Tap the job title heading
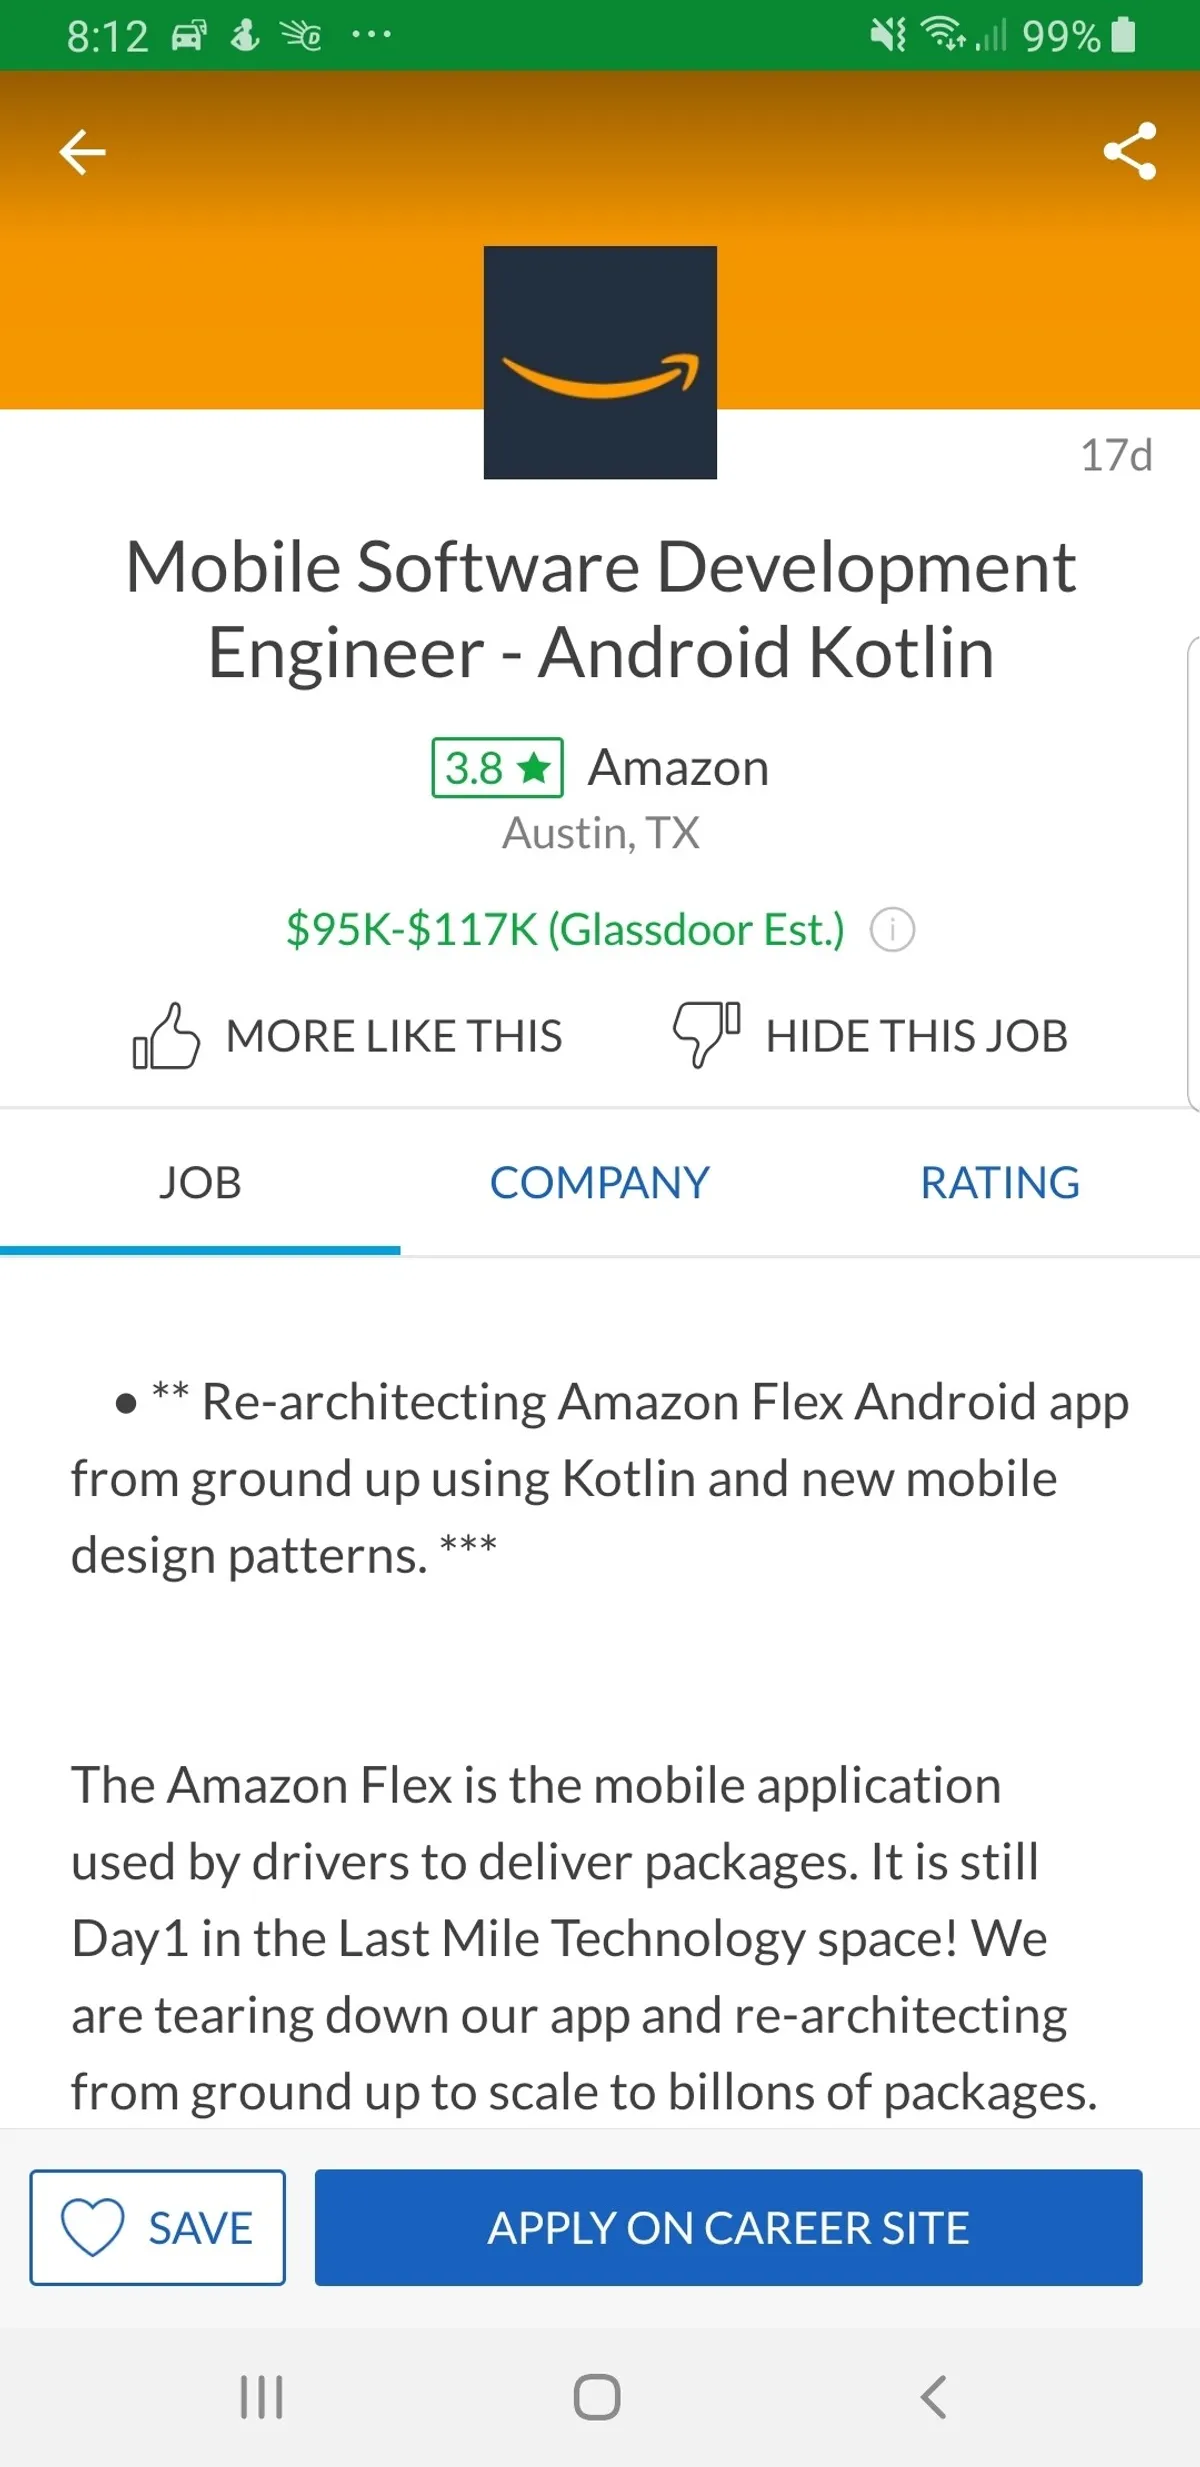The image size is (1200, 2467). tap(600, 609)
